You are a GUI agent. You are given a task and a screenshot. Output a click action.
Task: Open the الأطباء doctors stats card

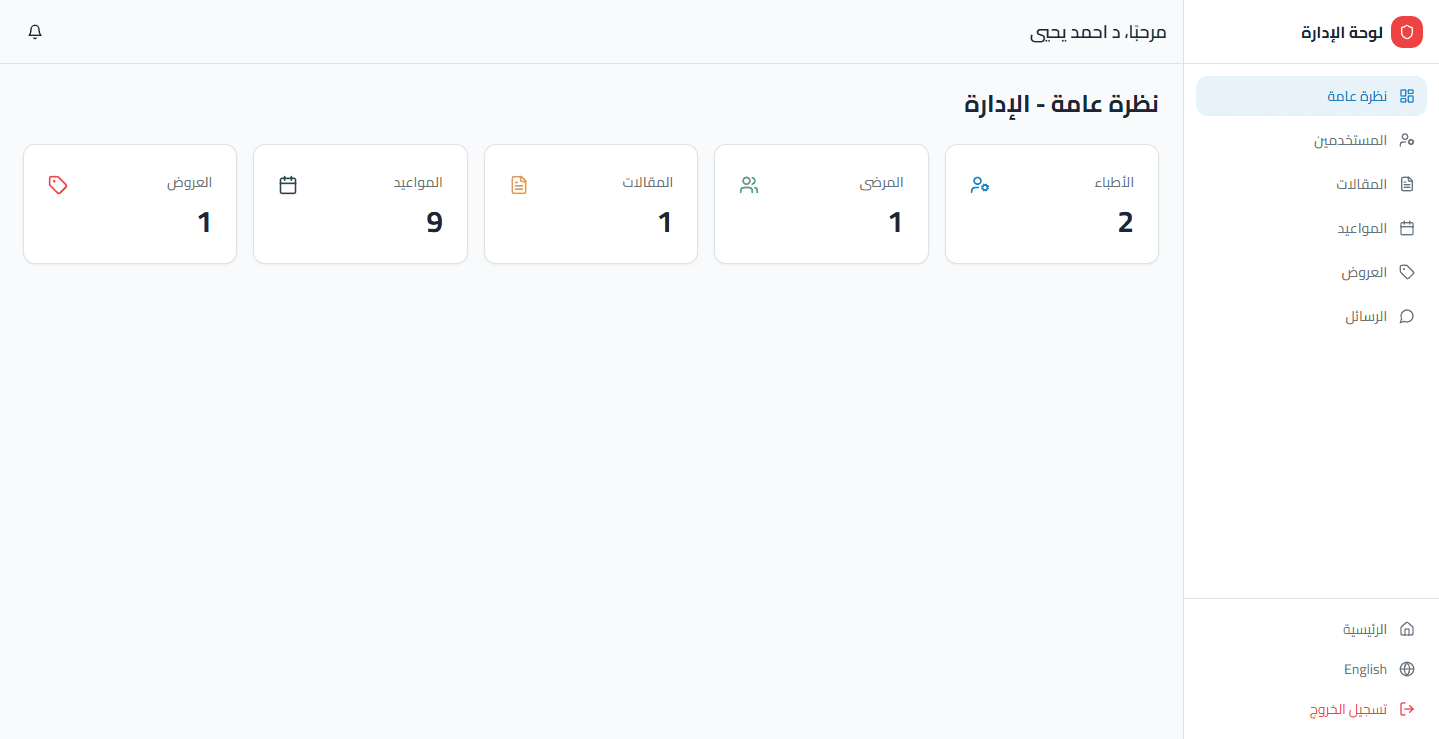tap(1052, 204)
